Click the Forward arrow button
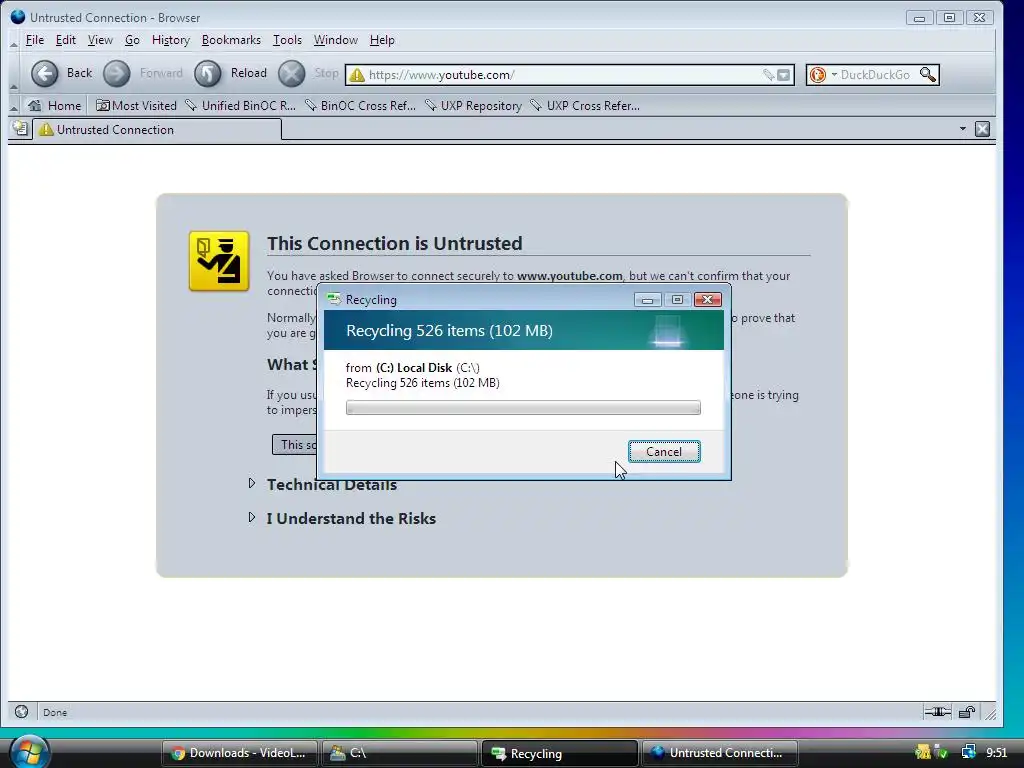1024x768 pixels. [x=117, y=74]
